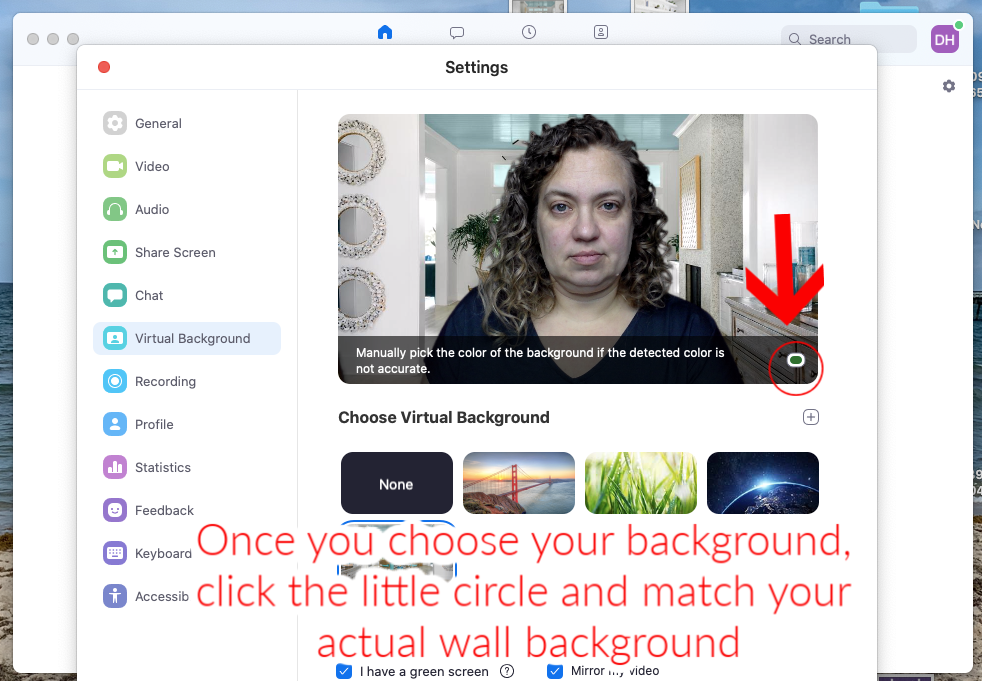Click the Search field in Zoom window
The width and height of the screenshot is (982, 681).
point(849,39)
